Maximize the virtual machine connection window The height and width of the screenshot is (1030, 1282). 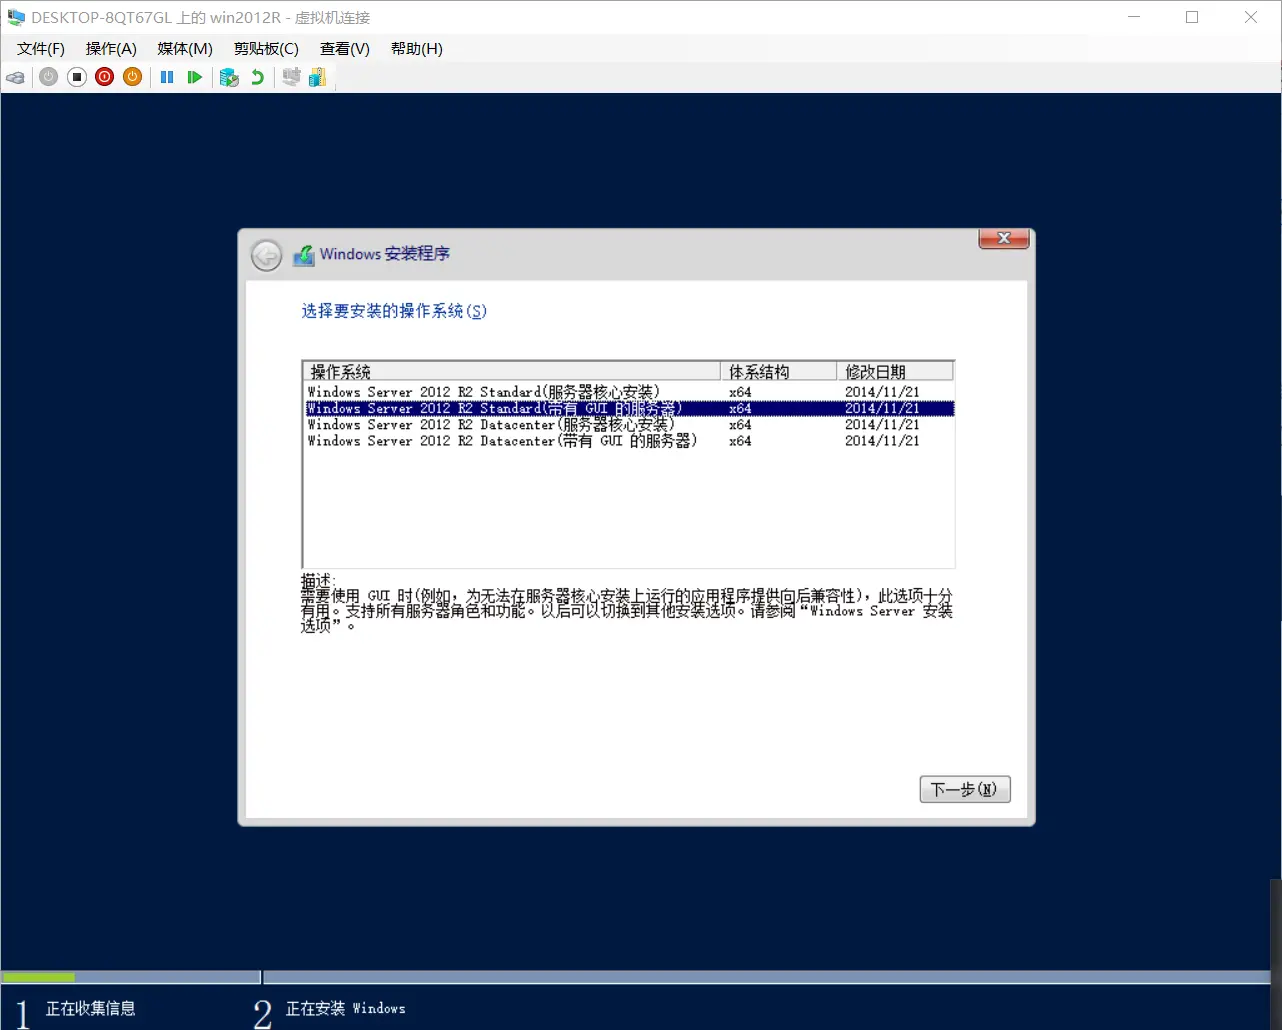tap(1192, 17)
